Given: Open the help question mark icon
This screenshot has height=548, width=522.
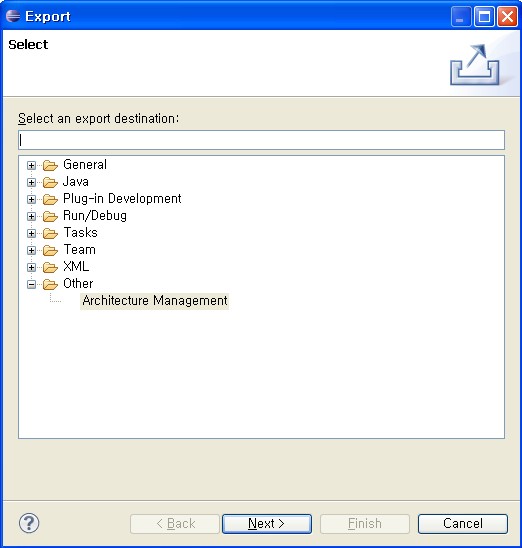Looking at the screenshot, I should 29,523.
